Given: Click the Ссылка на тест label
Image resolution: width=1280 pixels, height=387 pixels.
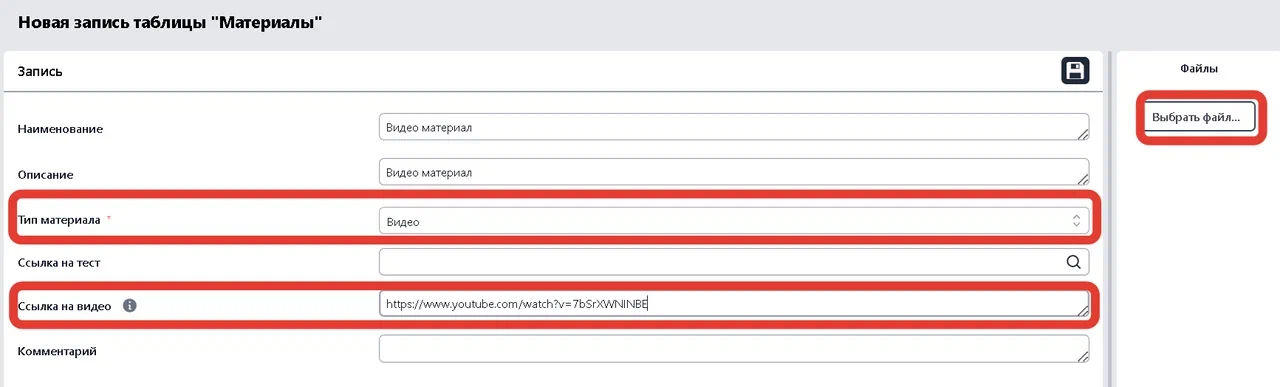Looking at the screenshot, I should coord(59,263).
